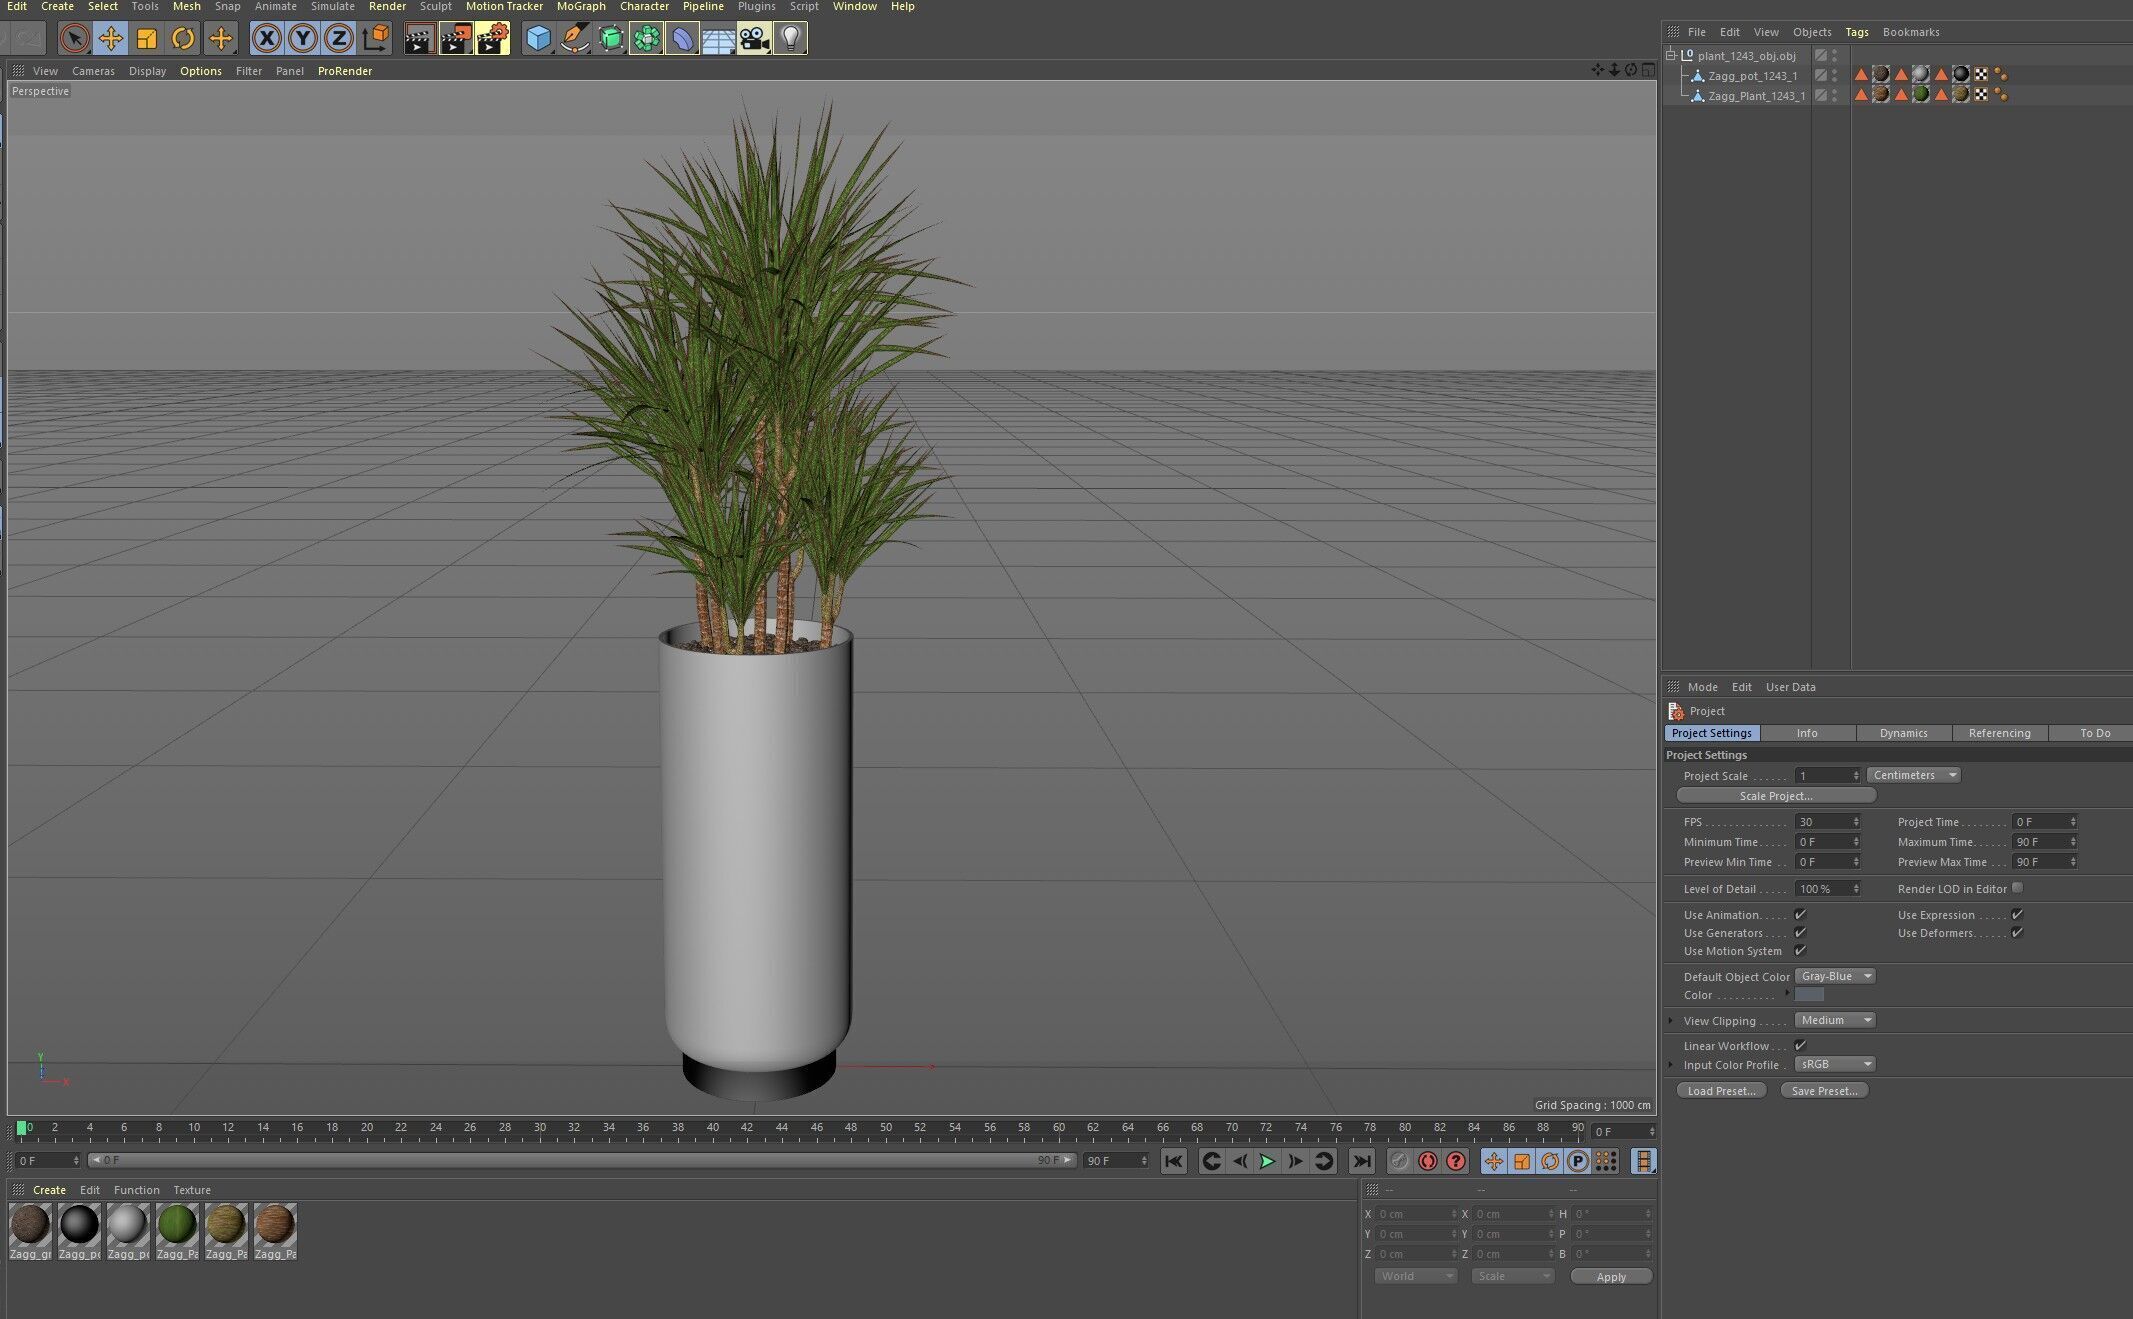The image size is (2133, 1319).
Task: Toggle Use Generators checkbox
Action: coord(1800,932)
